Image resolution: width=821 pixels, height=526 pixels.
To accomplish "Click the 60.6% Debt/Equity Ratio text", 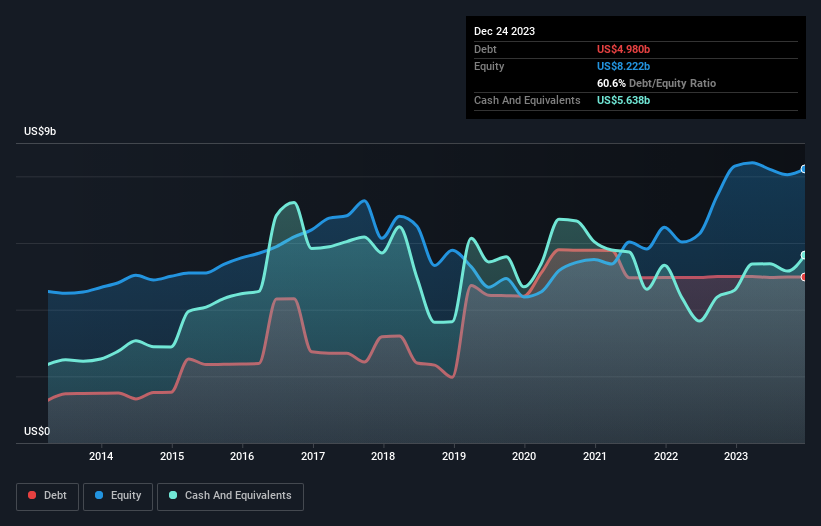I will click(x=656, y=83).
